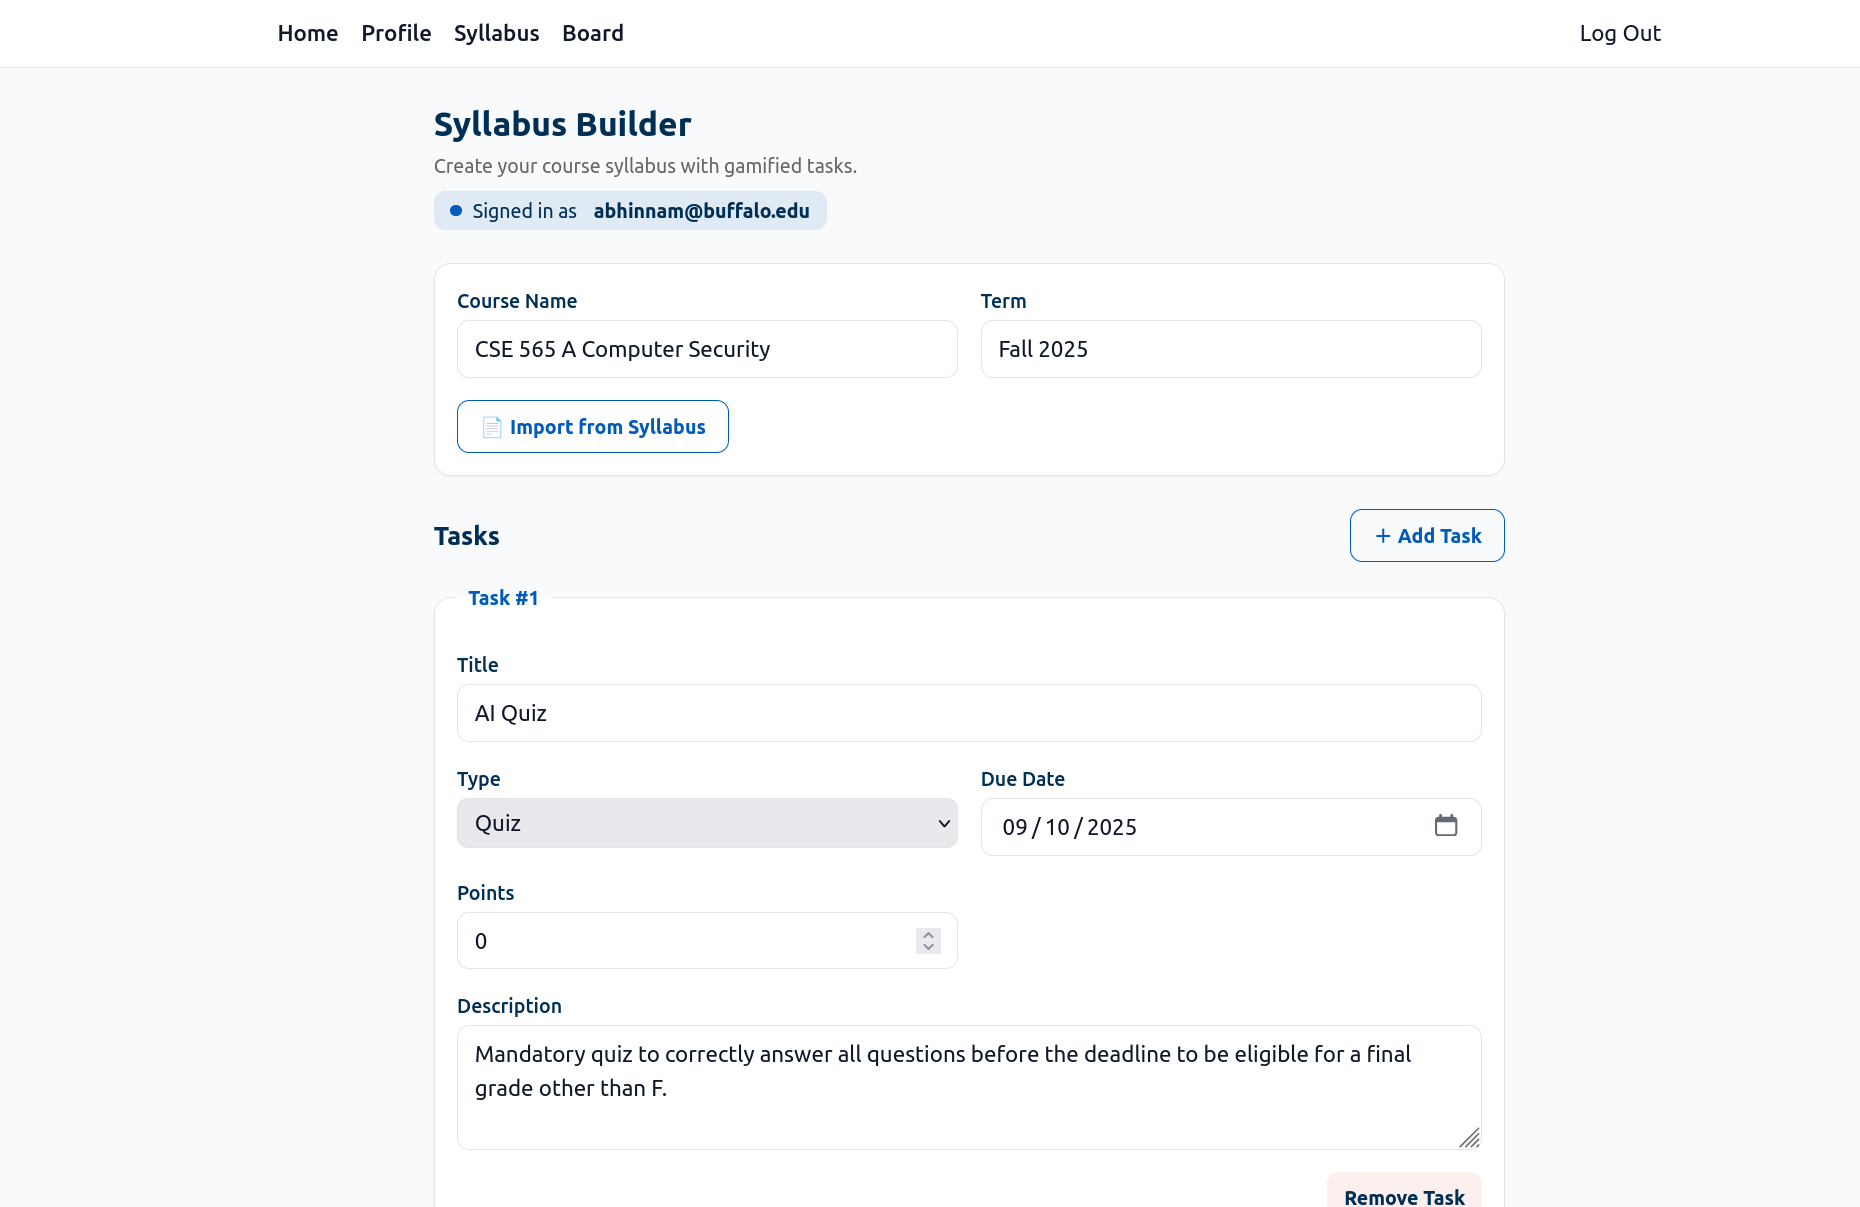Click the Tasks section heading
This screenshot has height=1207, width=1860.
(x=467, y=536)
